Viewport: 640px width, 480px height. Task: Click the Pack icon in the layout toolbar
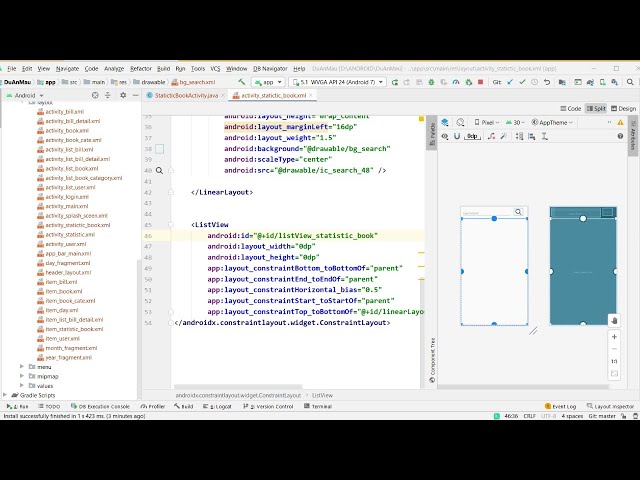519,136
